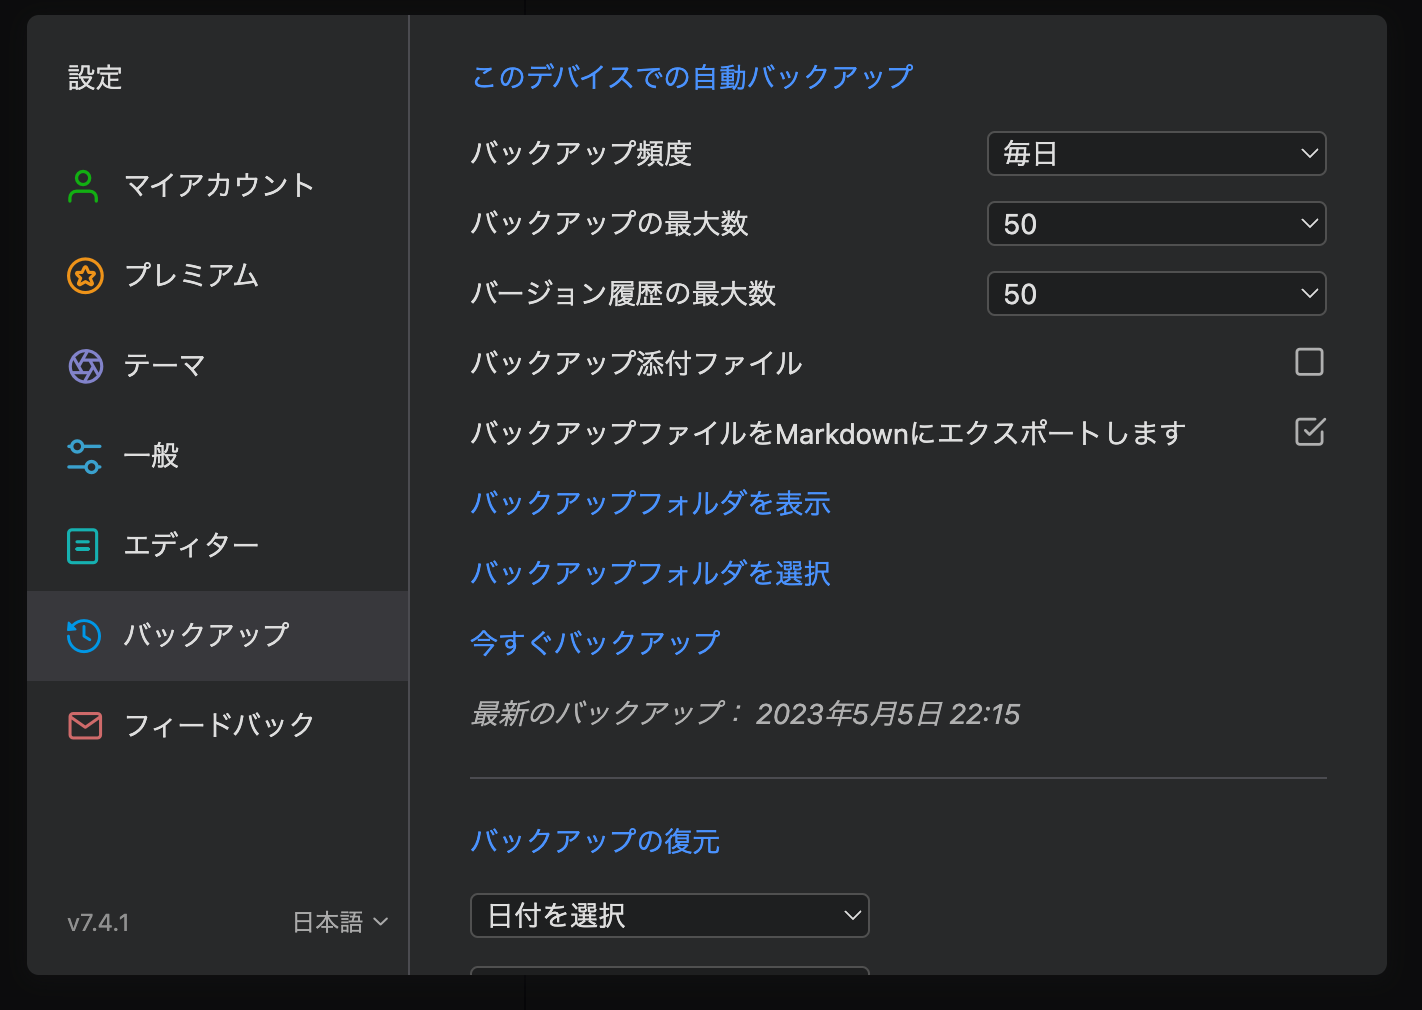Screen dimensions: 1422x1010
Task: Switch to the フィードバック section
Action: click(x=218, y=726)
